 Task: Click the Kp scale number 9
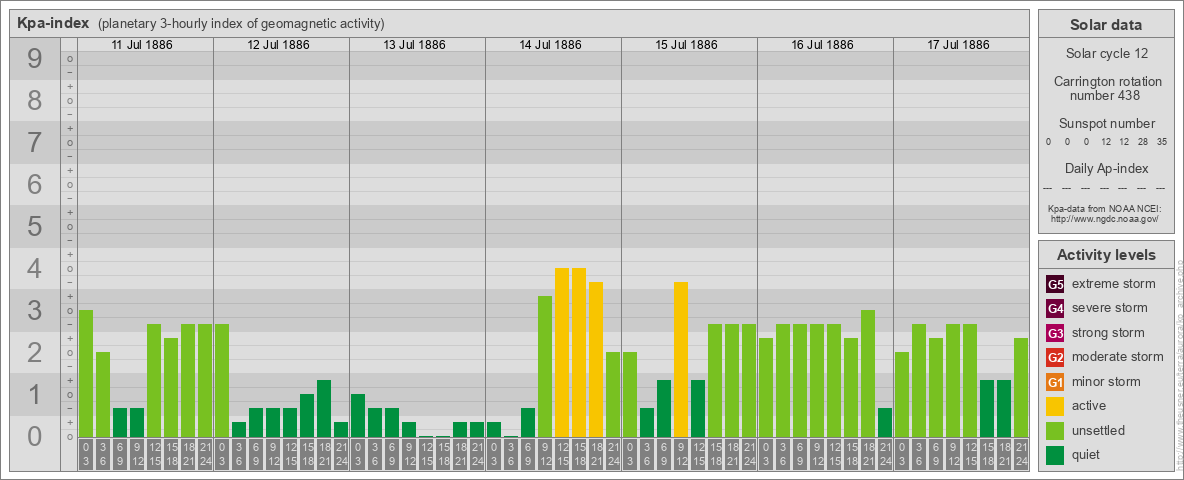coord(34,59)
